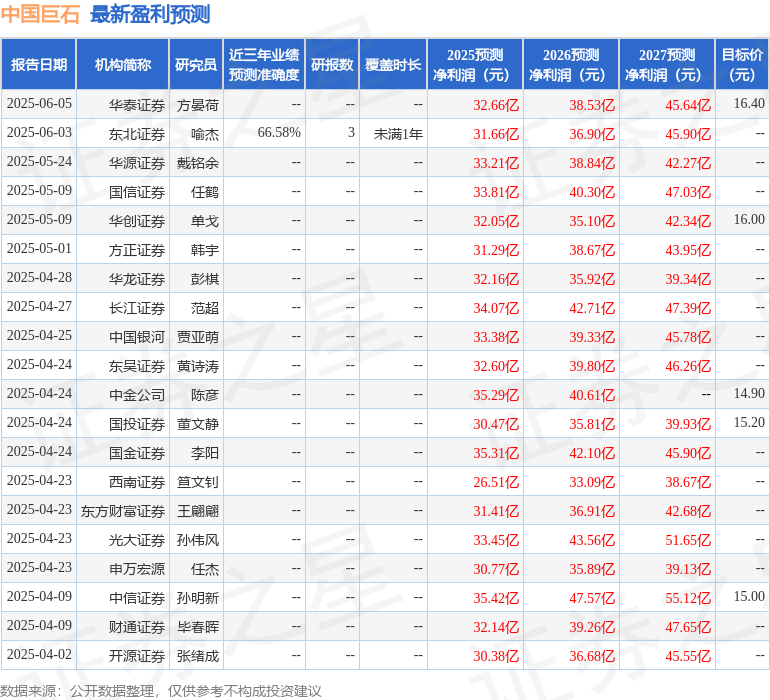Click the 26.51亿 profit value
Image resolution: width=770 pixels, height=700 pixels.
click(x=496, y=482)
